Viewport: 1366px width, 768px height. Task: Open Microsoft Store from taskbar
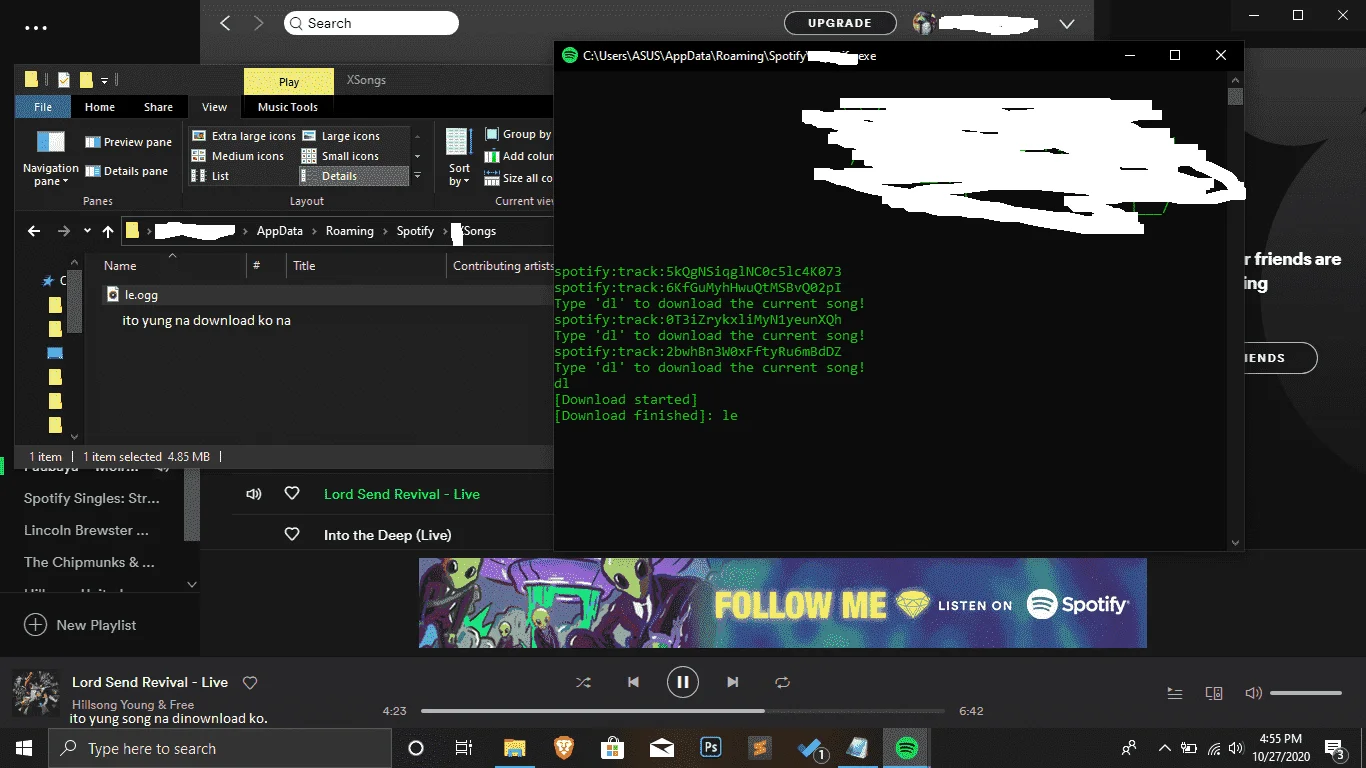[612, 748]
